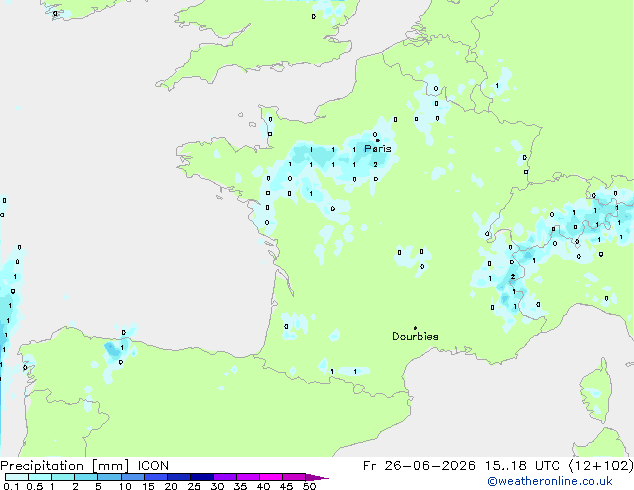Pick the 20–25 mm legend swatch
This screenshot has width=634, height=490.
point(178,477)
